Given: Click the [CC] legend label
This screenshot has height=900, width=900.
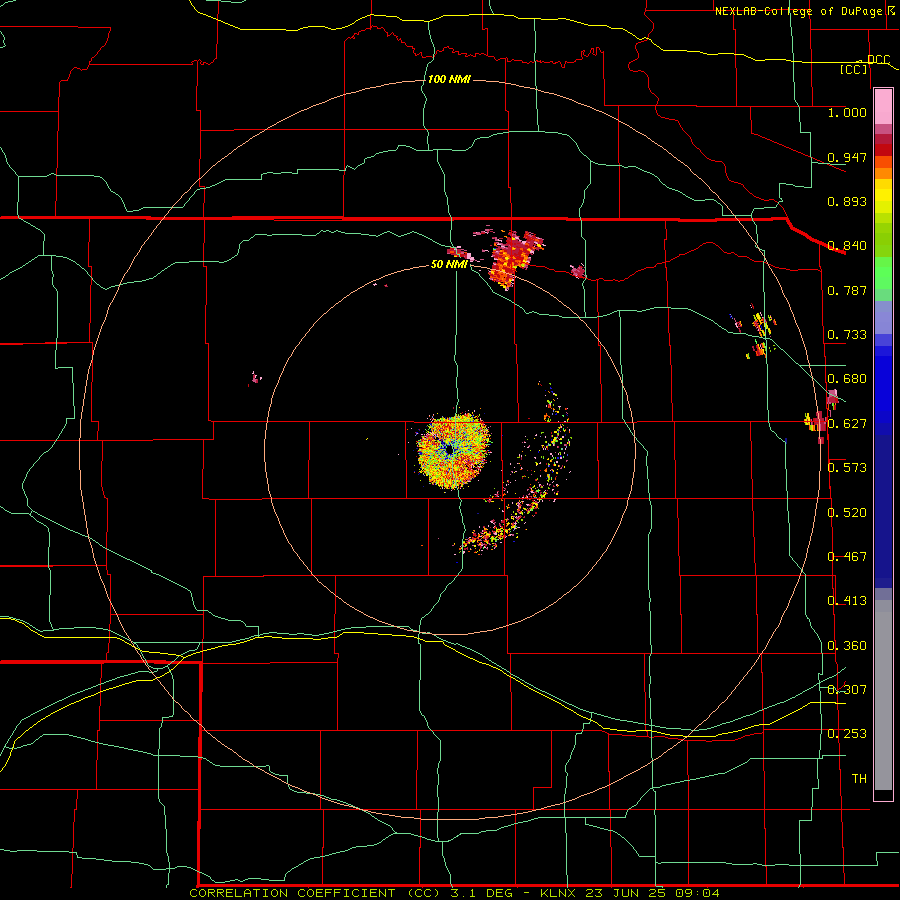Looking at the screenshot, I should click(x=854, y=69).
